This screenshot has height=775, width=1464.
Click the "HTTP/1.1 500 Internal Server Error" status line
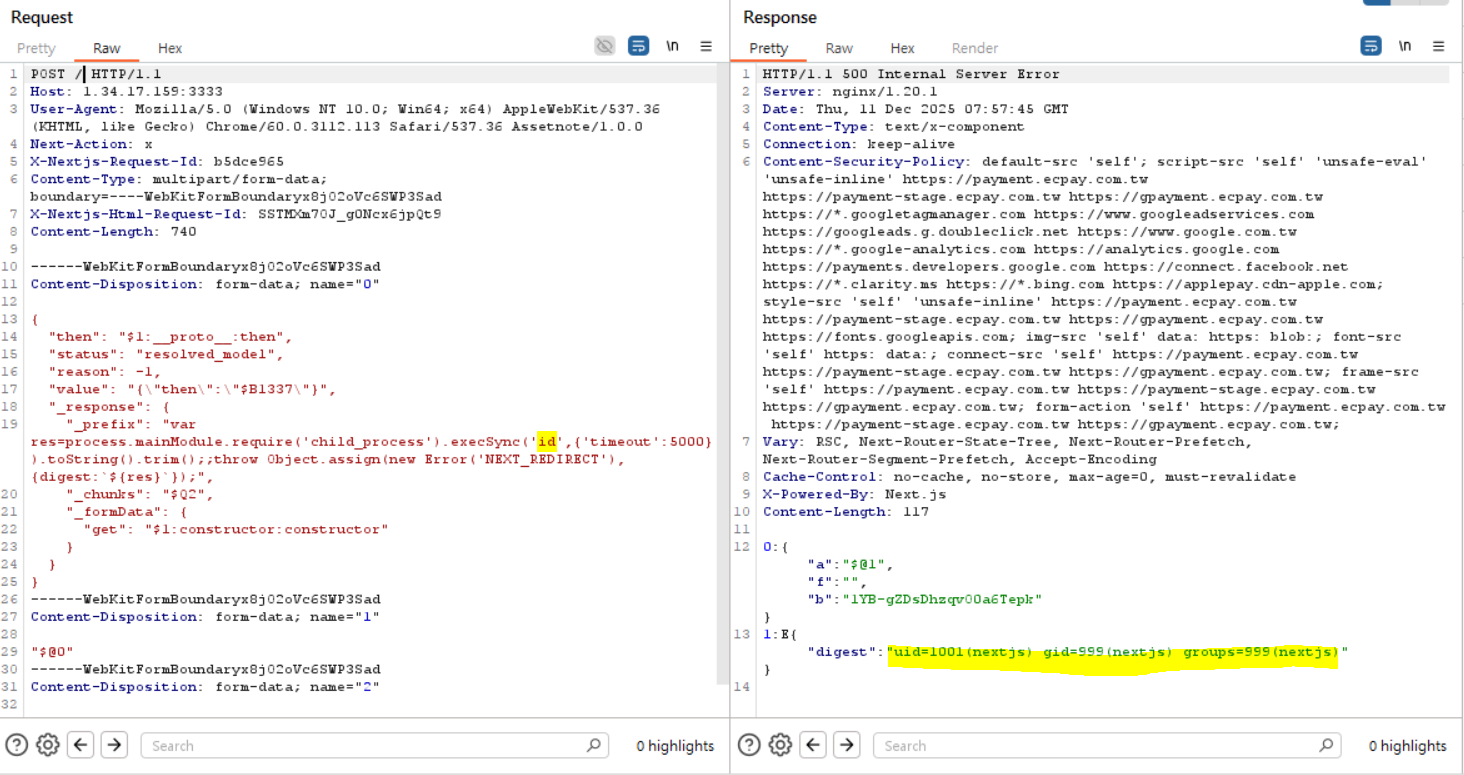pos(911,74)
